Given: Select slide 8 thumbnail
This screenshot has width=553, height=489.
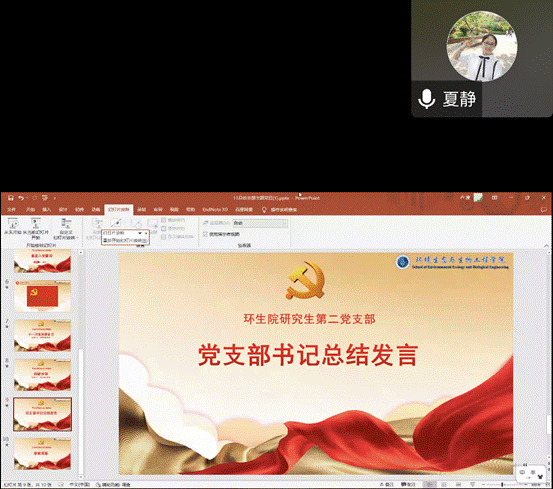Looking at the screenshot, I should (x=42, y=375).
